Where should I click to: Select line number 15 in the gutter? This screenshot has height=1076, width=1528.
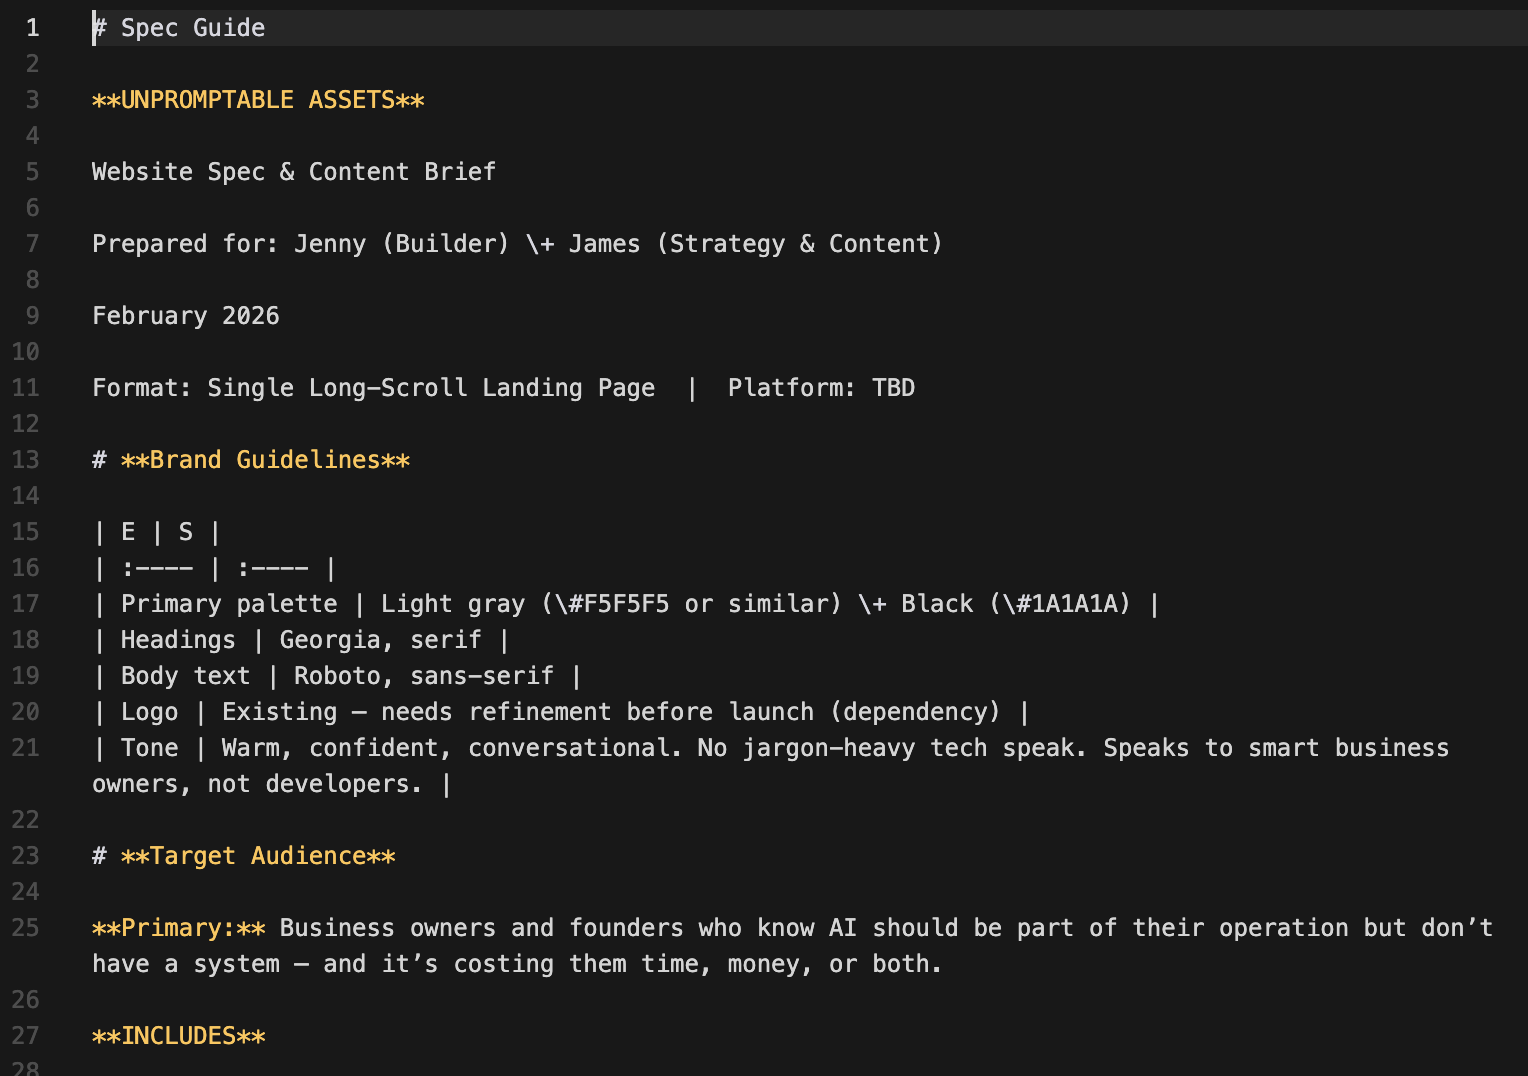26,532
